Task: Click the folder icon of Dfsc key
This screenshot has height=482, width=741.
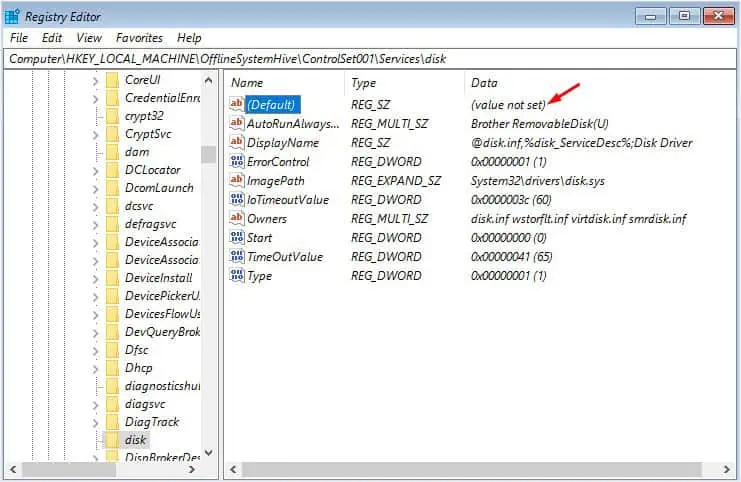Action: (112, 350)
